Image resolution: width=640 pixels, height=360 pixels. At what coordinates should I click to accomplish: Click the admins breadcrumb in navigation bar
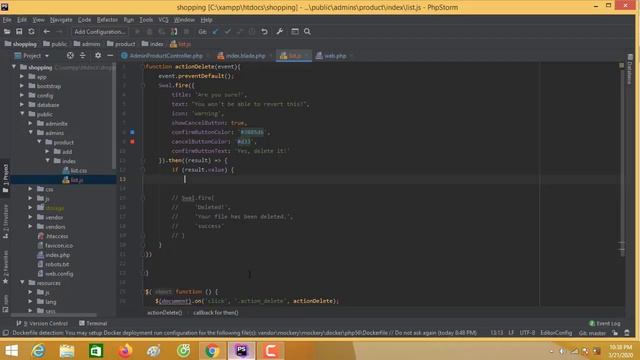pyautogui.click(x=87, y=44)
